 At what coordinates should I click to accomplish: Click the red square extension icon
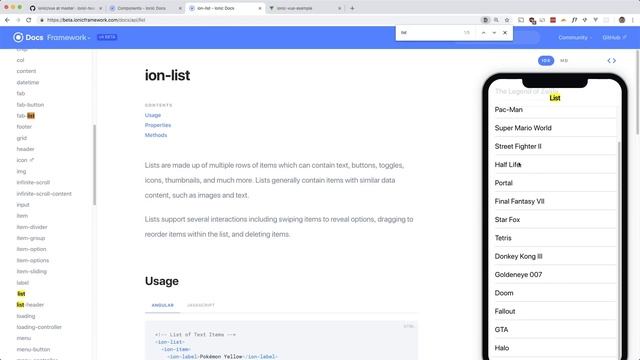pos(553,20)
